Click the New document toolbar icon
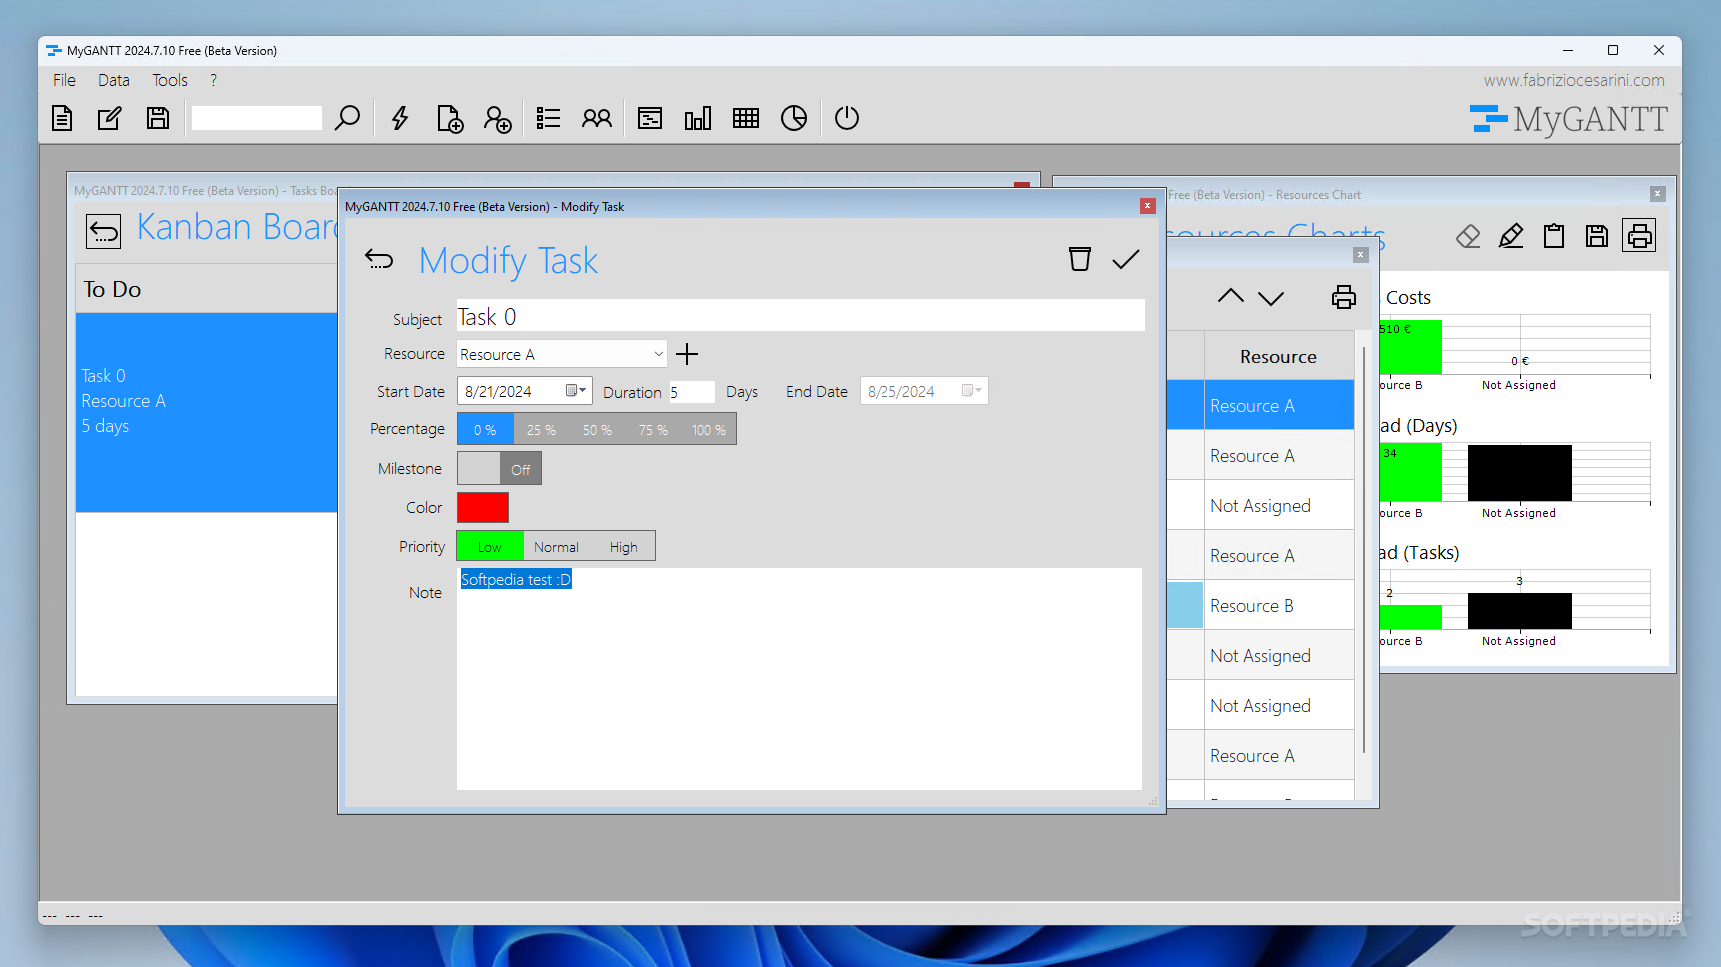This screenshot has height=967, width=1721. tap(62, 118)
